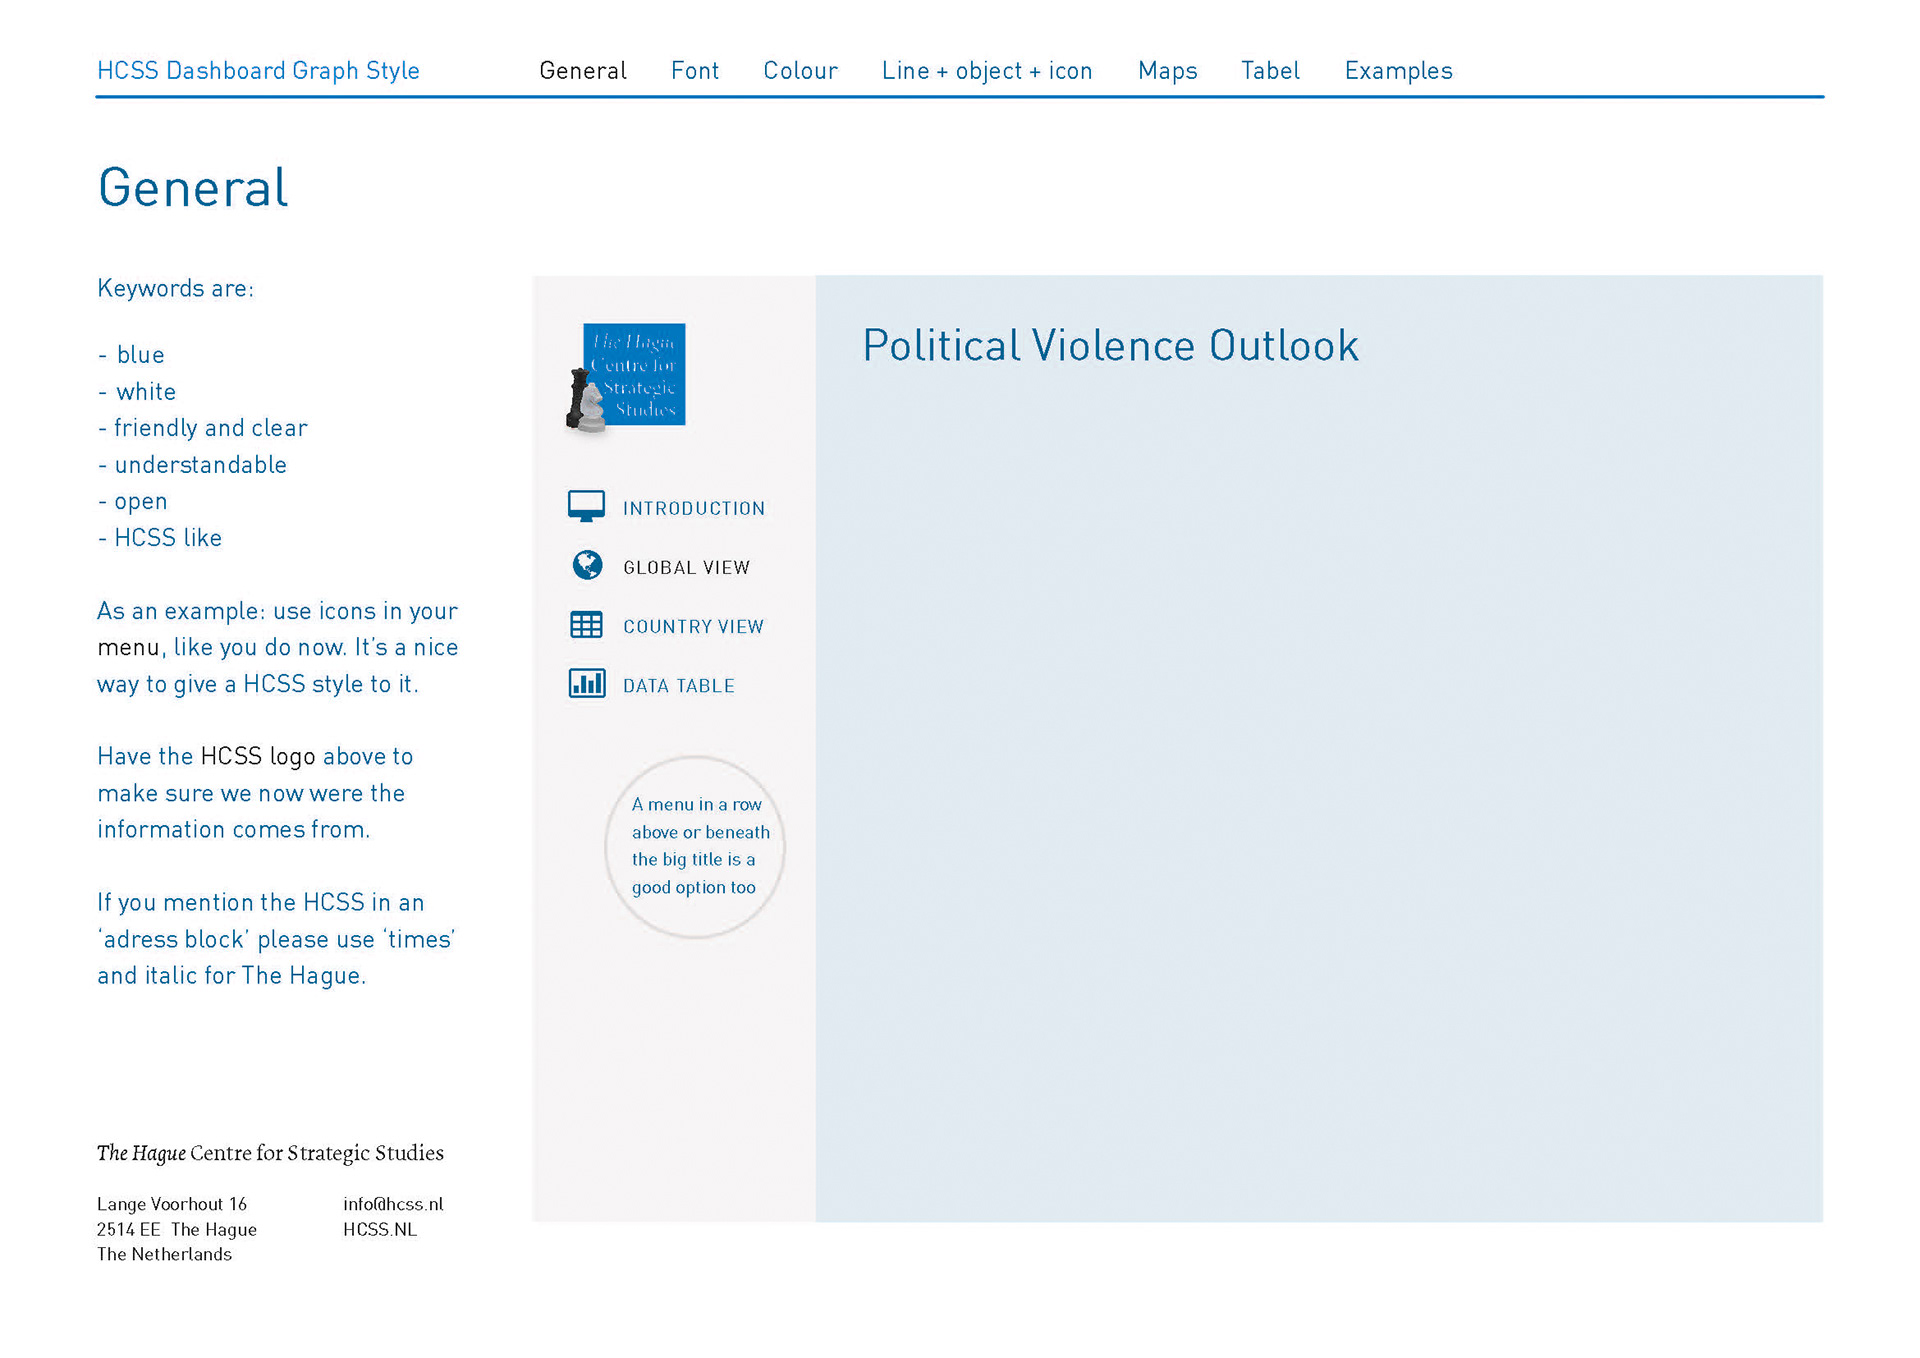Viewport: 1920px width, 1358px height.
Task: Select the DATA TABLE menu label
Action: [x=678, y=686]
